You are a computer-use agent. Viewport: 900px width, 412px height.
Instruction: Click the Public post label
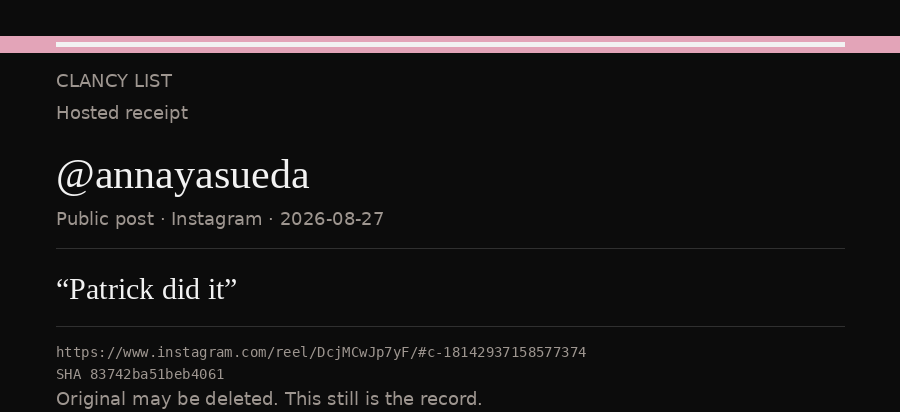105,219
